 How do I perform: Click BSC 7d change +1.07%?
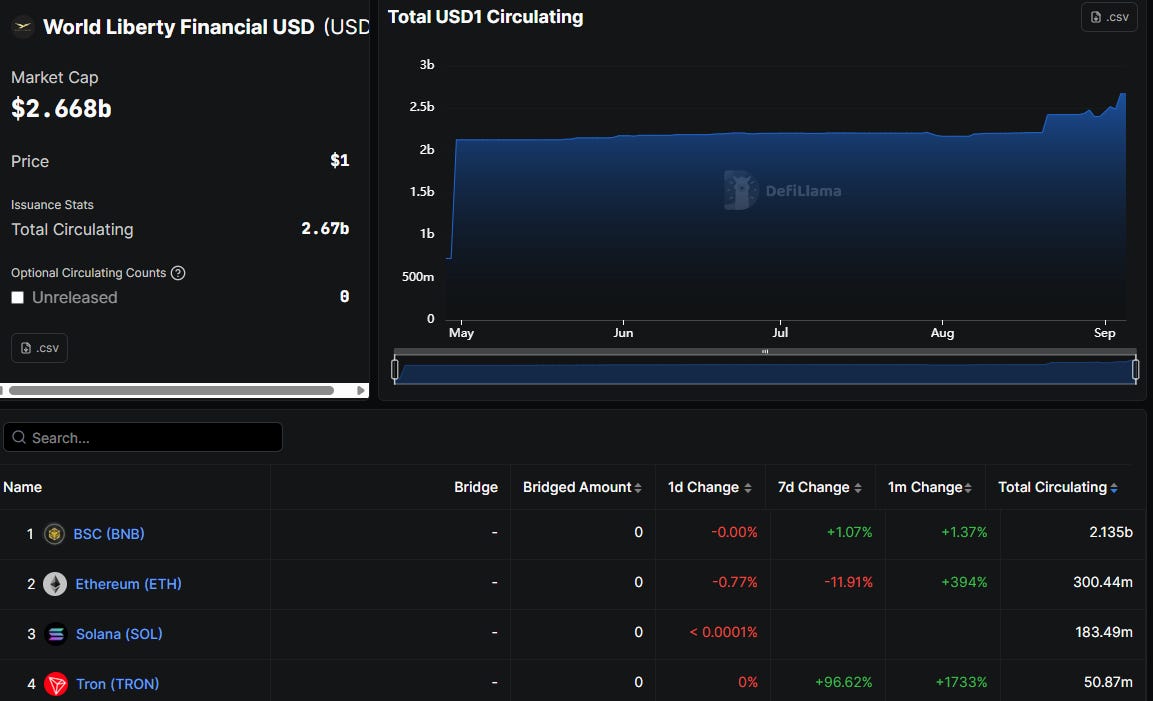click(849, 532)
